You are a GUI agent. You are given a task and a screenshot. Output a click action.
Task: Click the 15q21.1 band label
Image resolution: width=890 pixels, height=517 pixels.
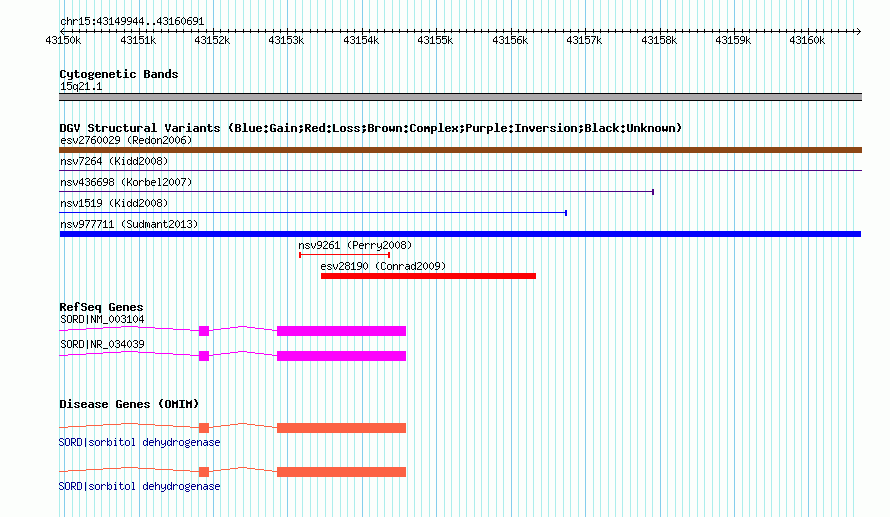tap(81, 86)
